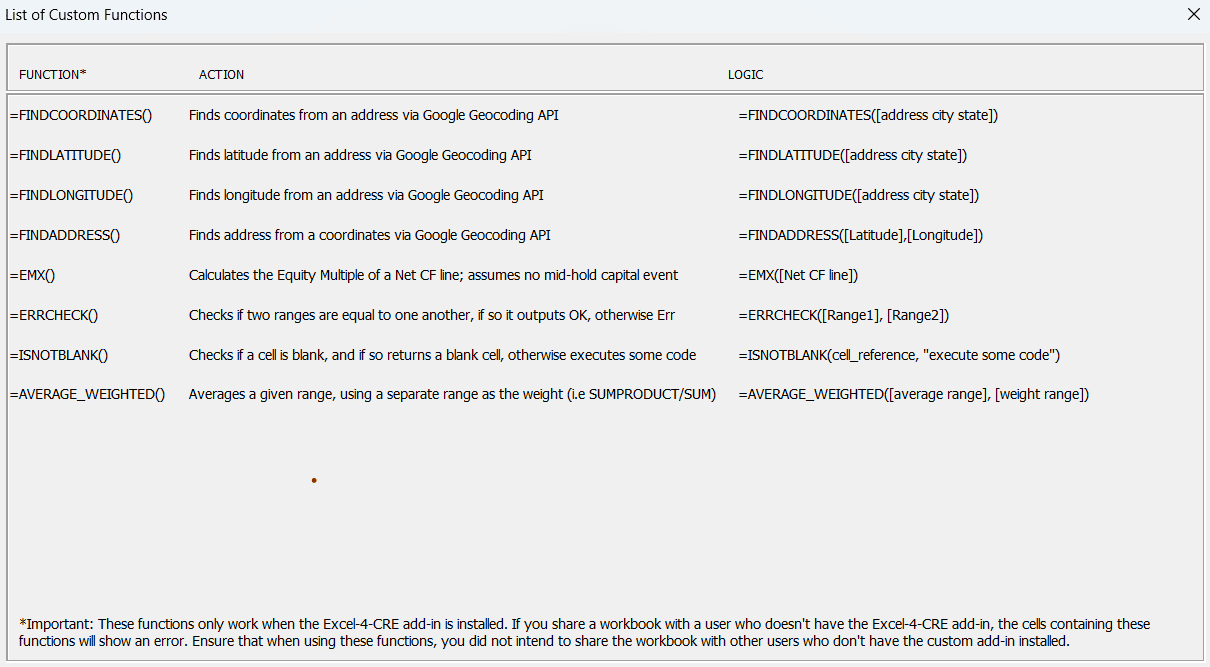Select the =FINDCOORDINATES() function name

click(x=81, y=115)
